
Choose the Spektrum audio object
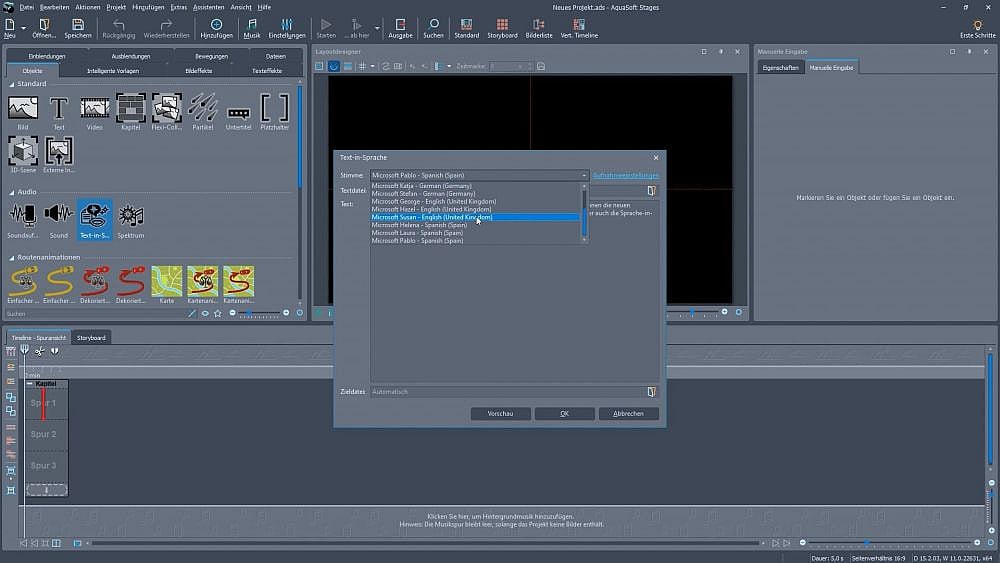coord(131,214)
